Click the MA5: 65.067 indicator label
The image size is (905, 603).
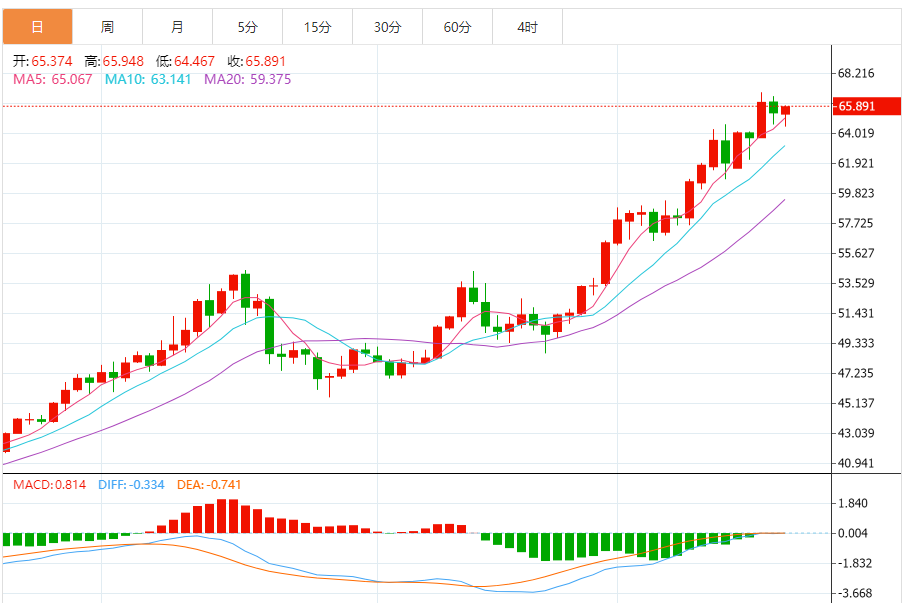[53, 79]
